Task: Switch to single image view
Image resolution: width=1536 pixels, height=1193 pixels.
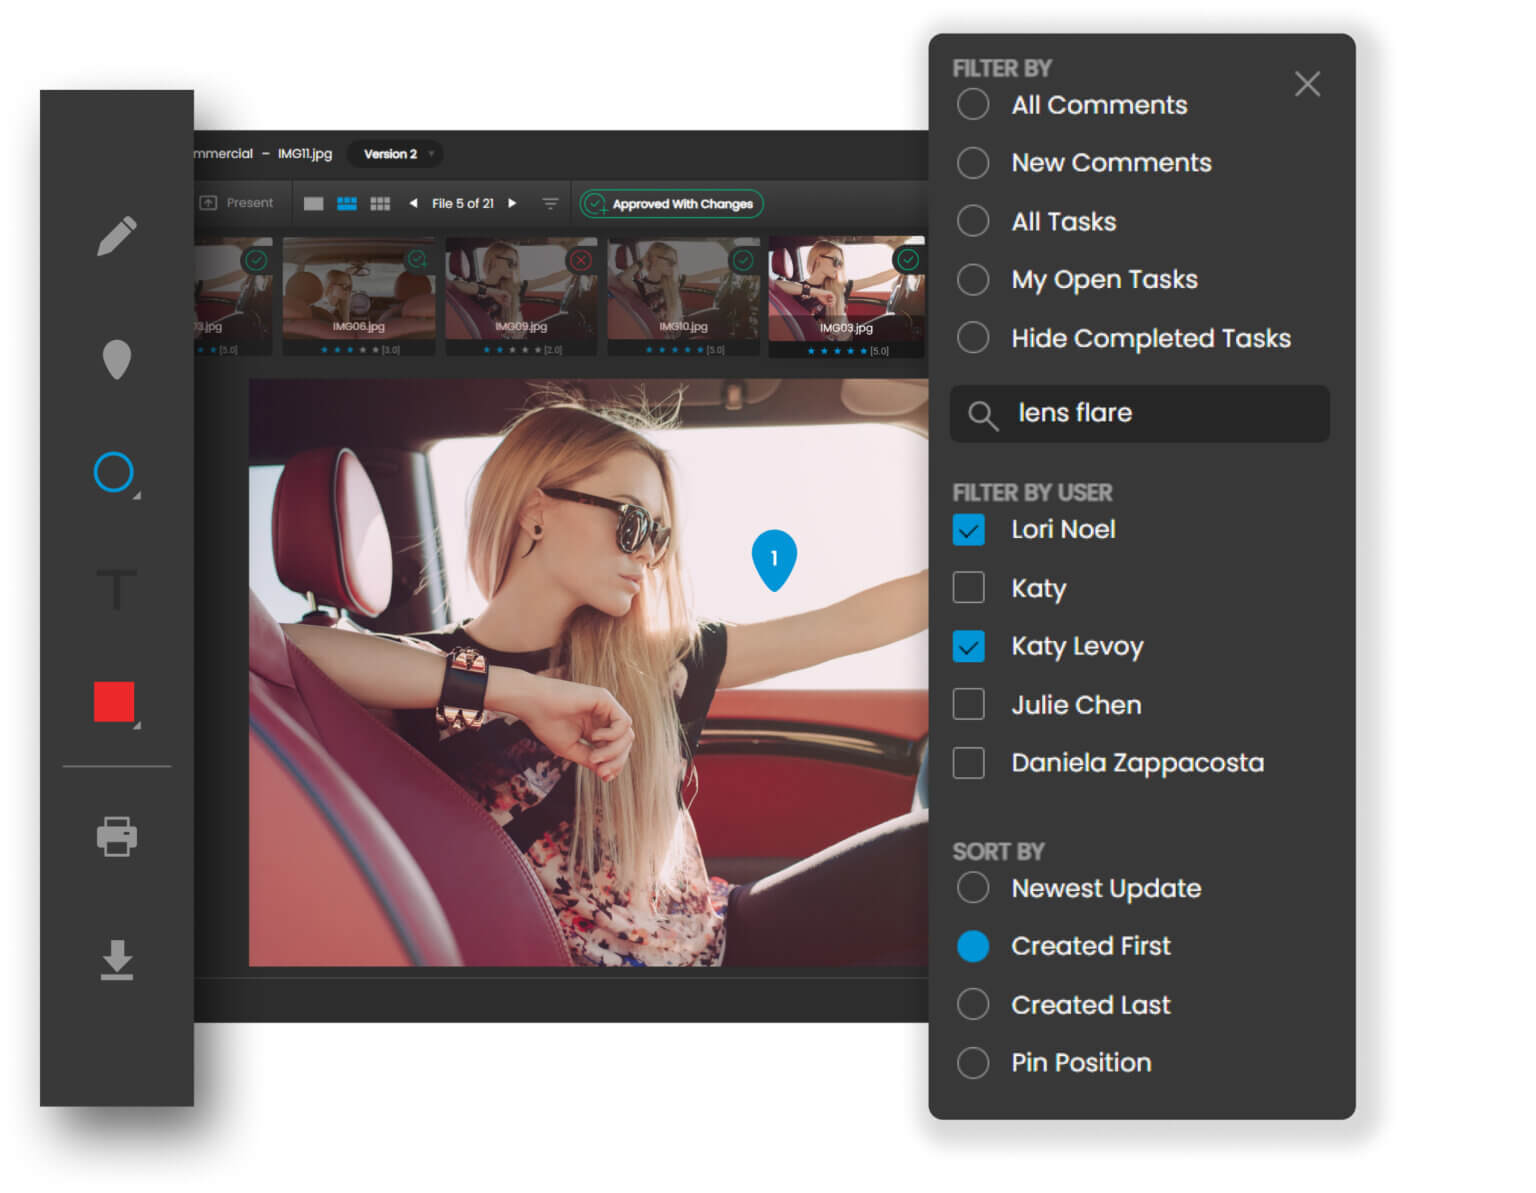Action: tap(312, 203)
